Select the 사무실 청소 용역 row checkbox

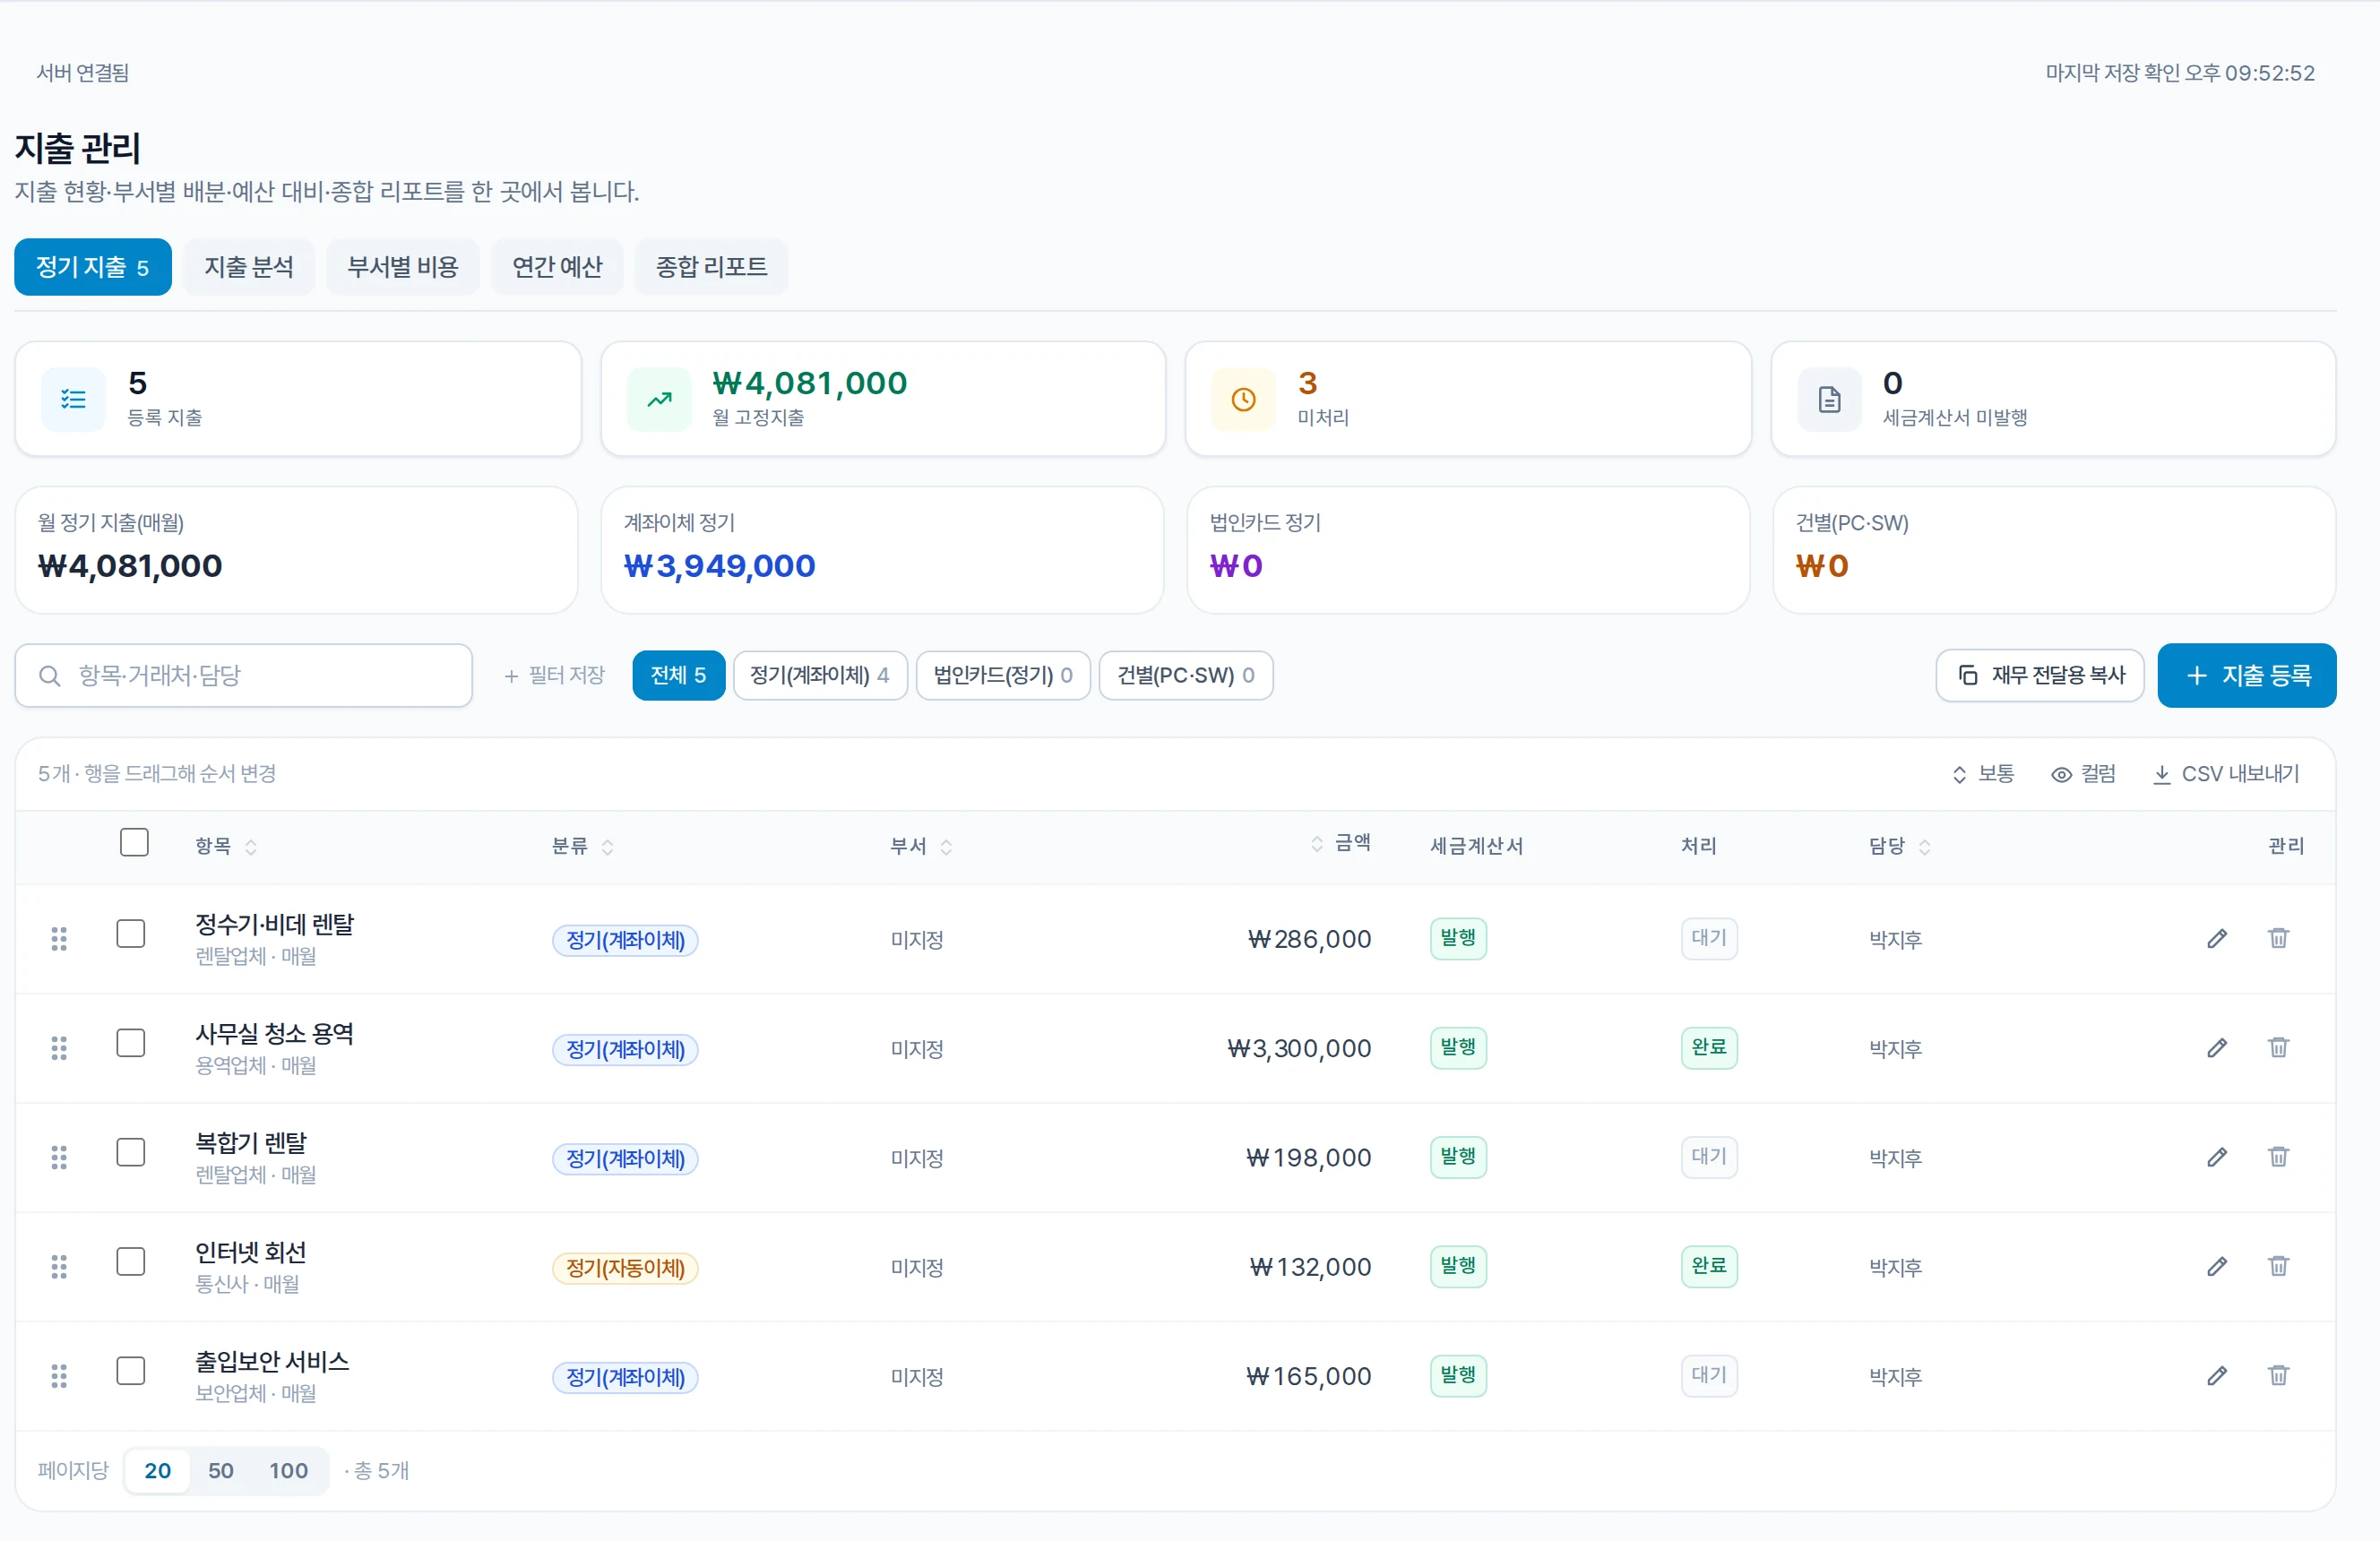131,1042
